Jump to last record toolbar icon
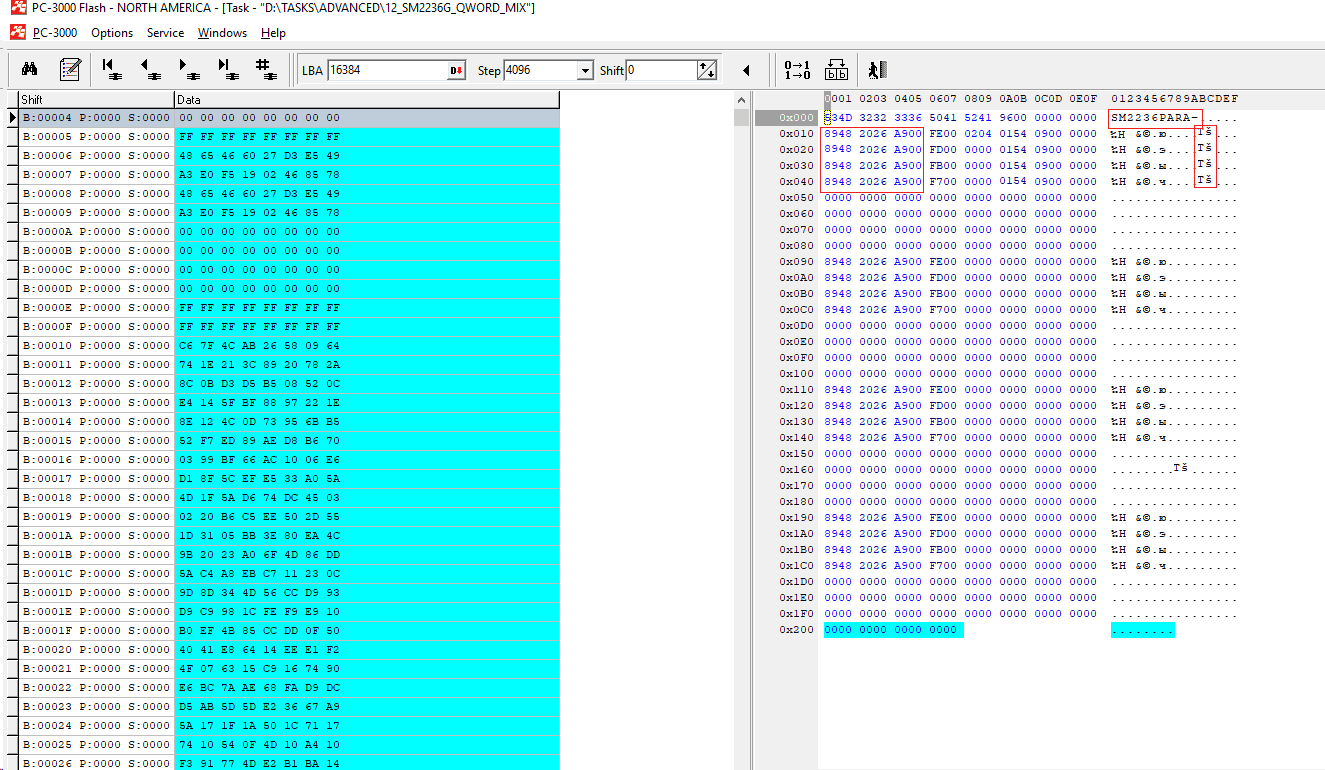The width and height of the screenshot is (1325, 770). [x=227, y=70]
